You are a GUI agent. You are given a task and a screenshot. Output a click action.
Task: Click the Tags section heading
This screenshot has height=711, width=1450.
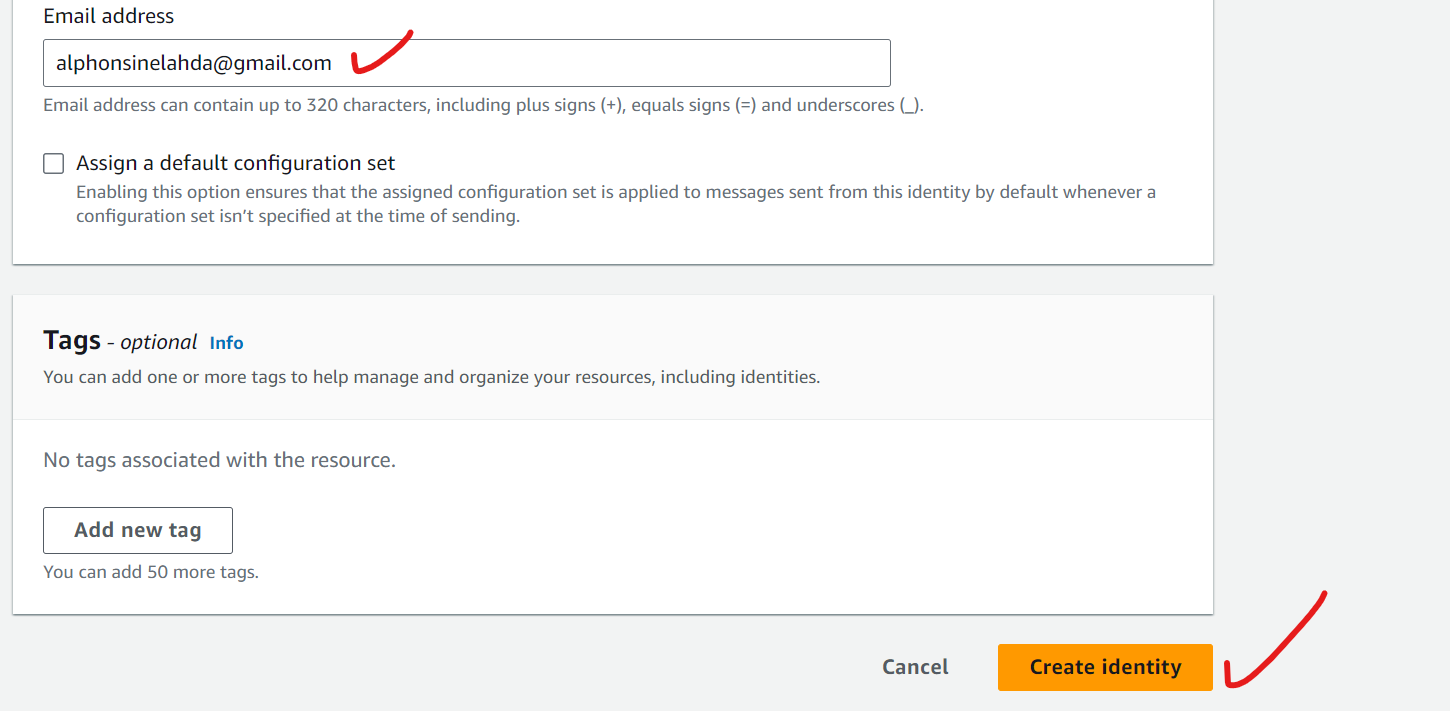(72, 341)
